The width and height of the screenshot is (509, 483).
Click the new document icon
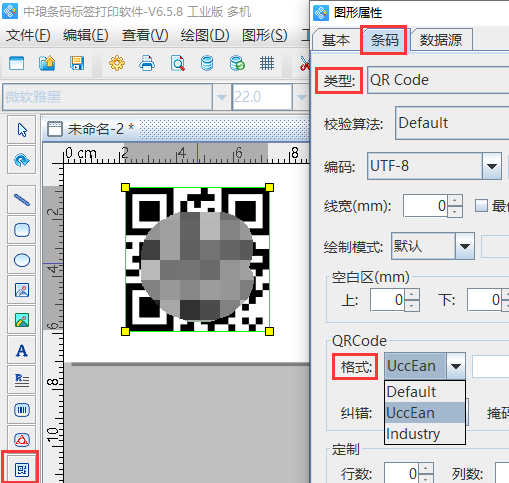(16, 63)
